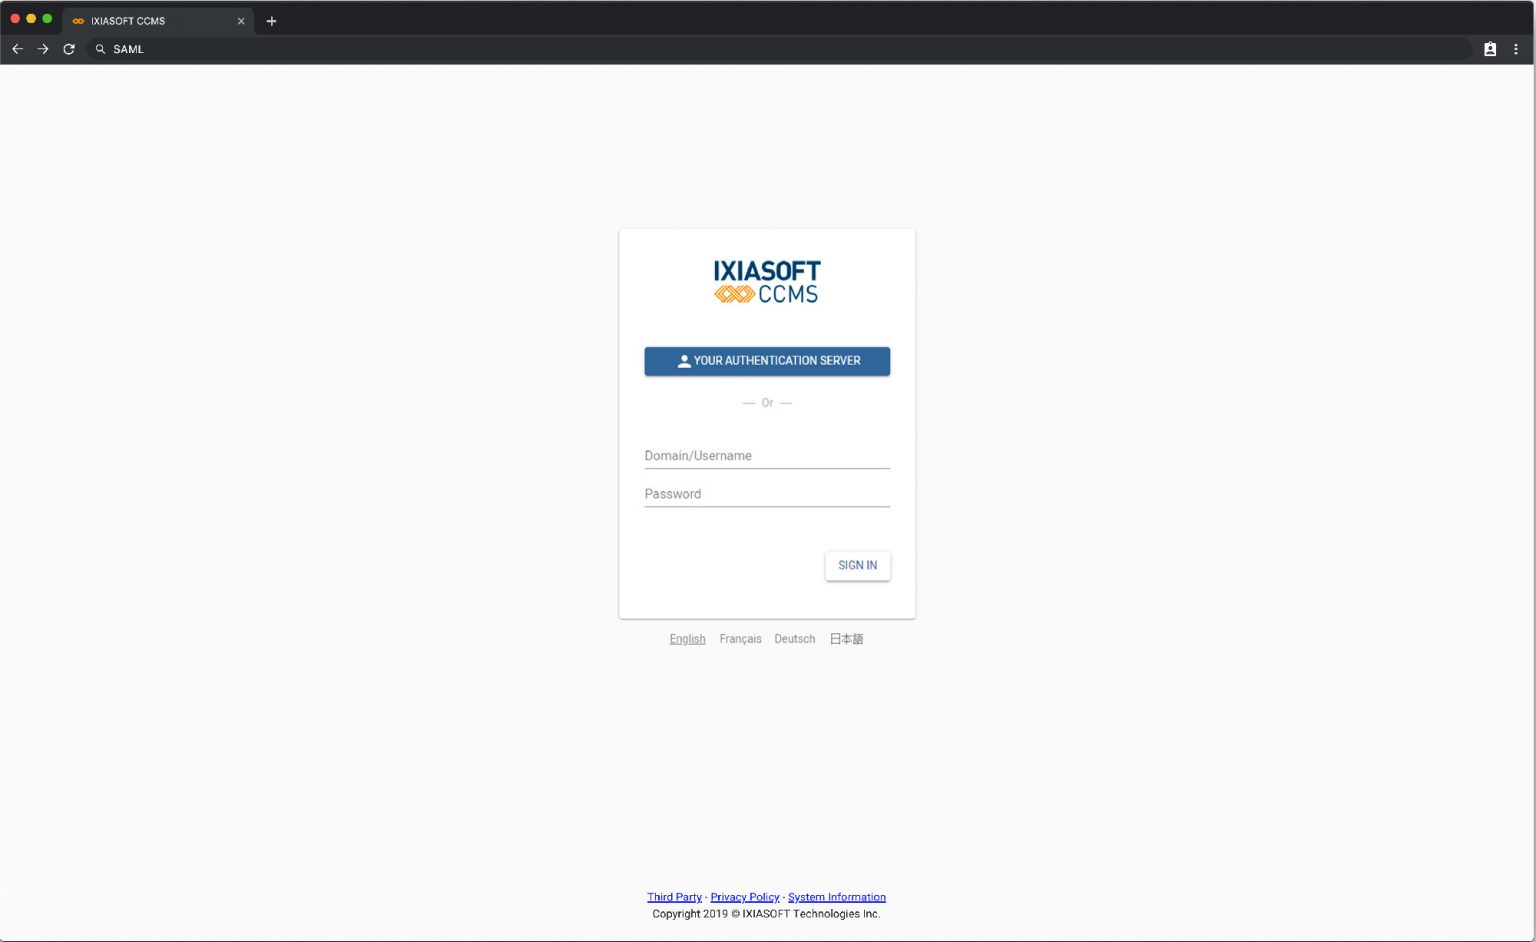This screenshot has width=1536, height=942.
Task: Click the red macOS close window button
Action: 15,19
